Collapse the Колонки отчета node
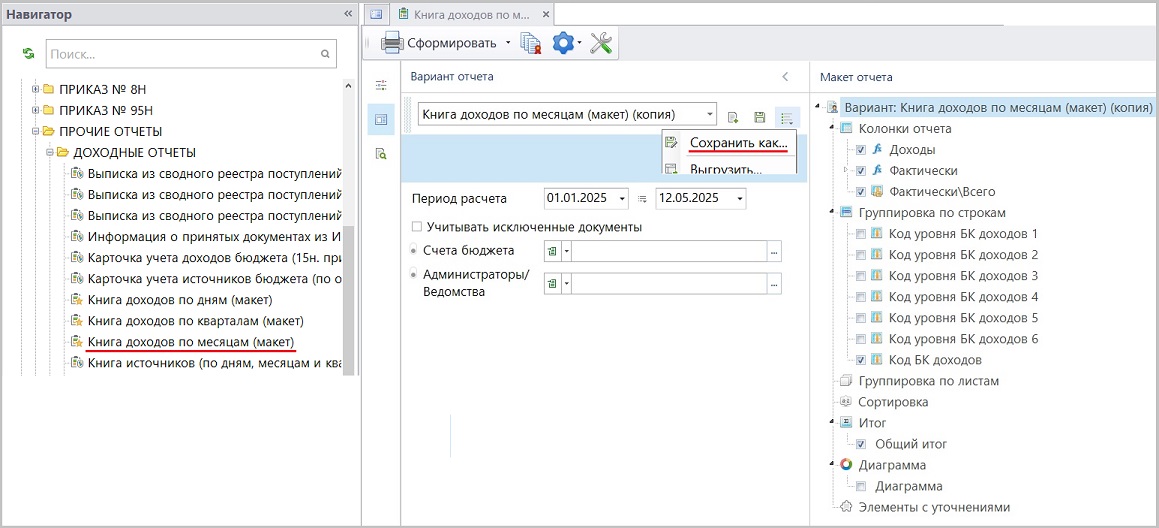Viewport: 1159px width, 528px height. point(833,128)
